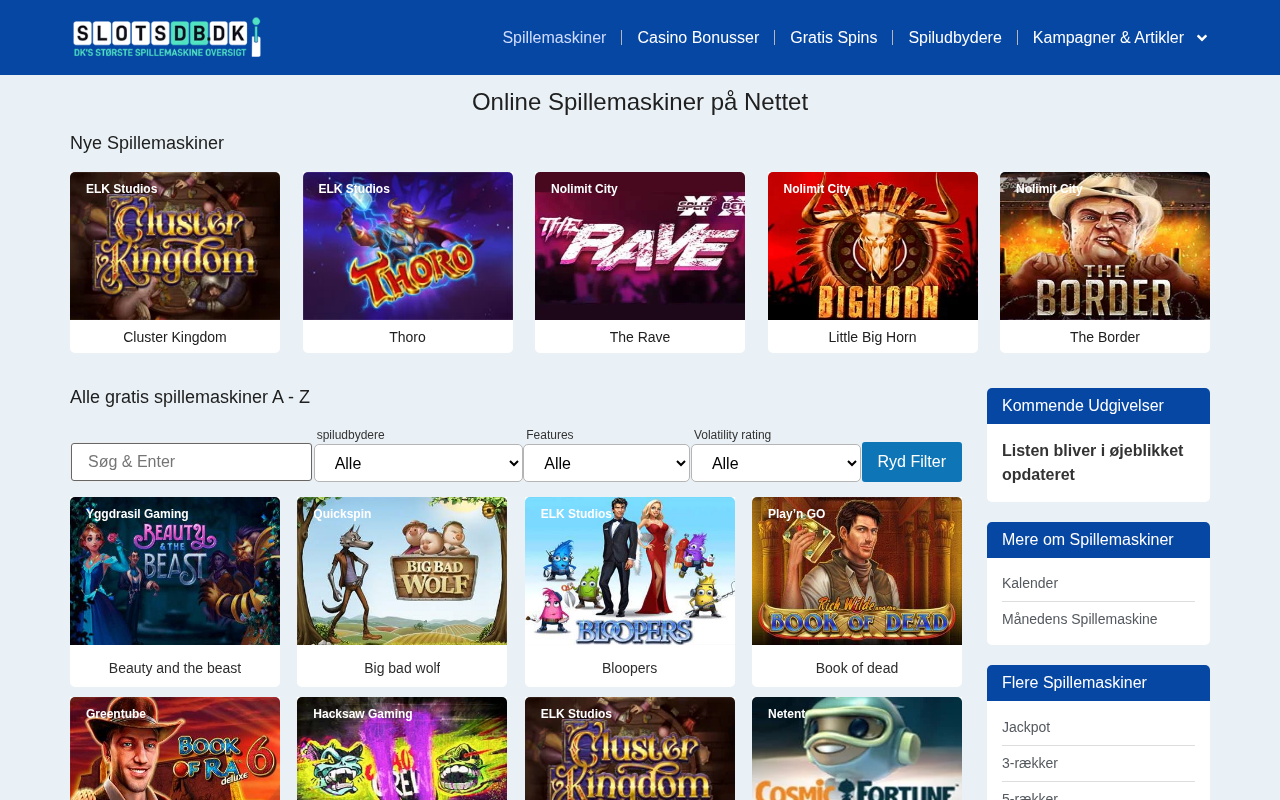Open the Jackpot sidebar link
1280x800 pixels.
point(1026,727)
